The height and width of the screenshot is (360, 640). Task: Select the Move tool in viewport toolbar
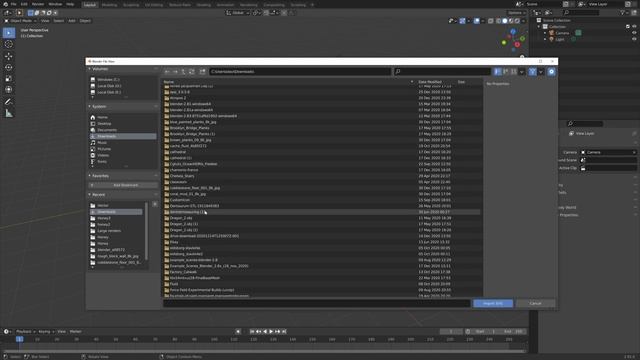point(9,56)
